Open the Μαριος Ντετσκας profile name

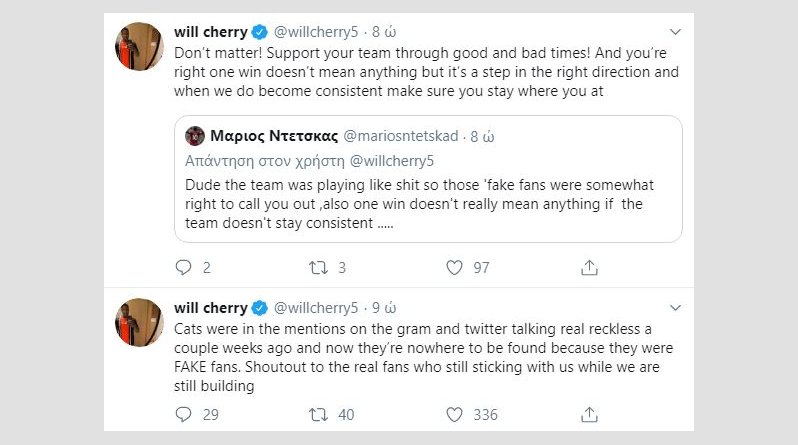273,135
